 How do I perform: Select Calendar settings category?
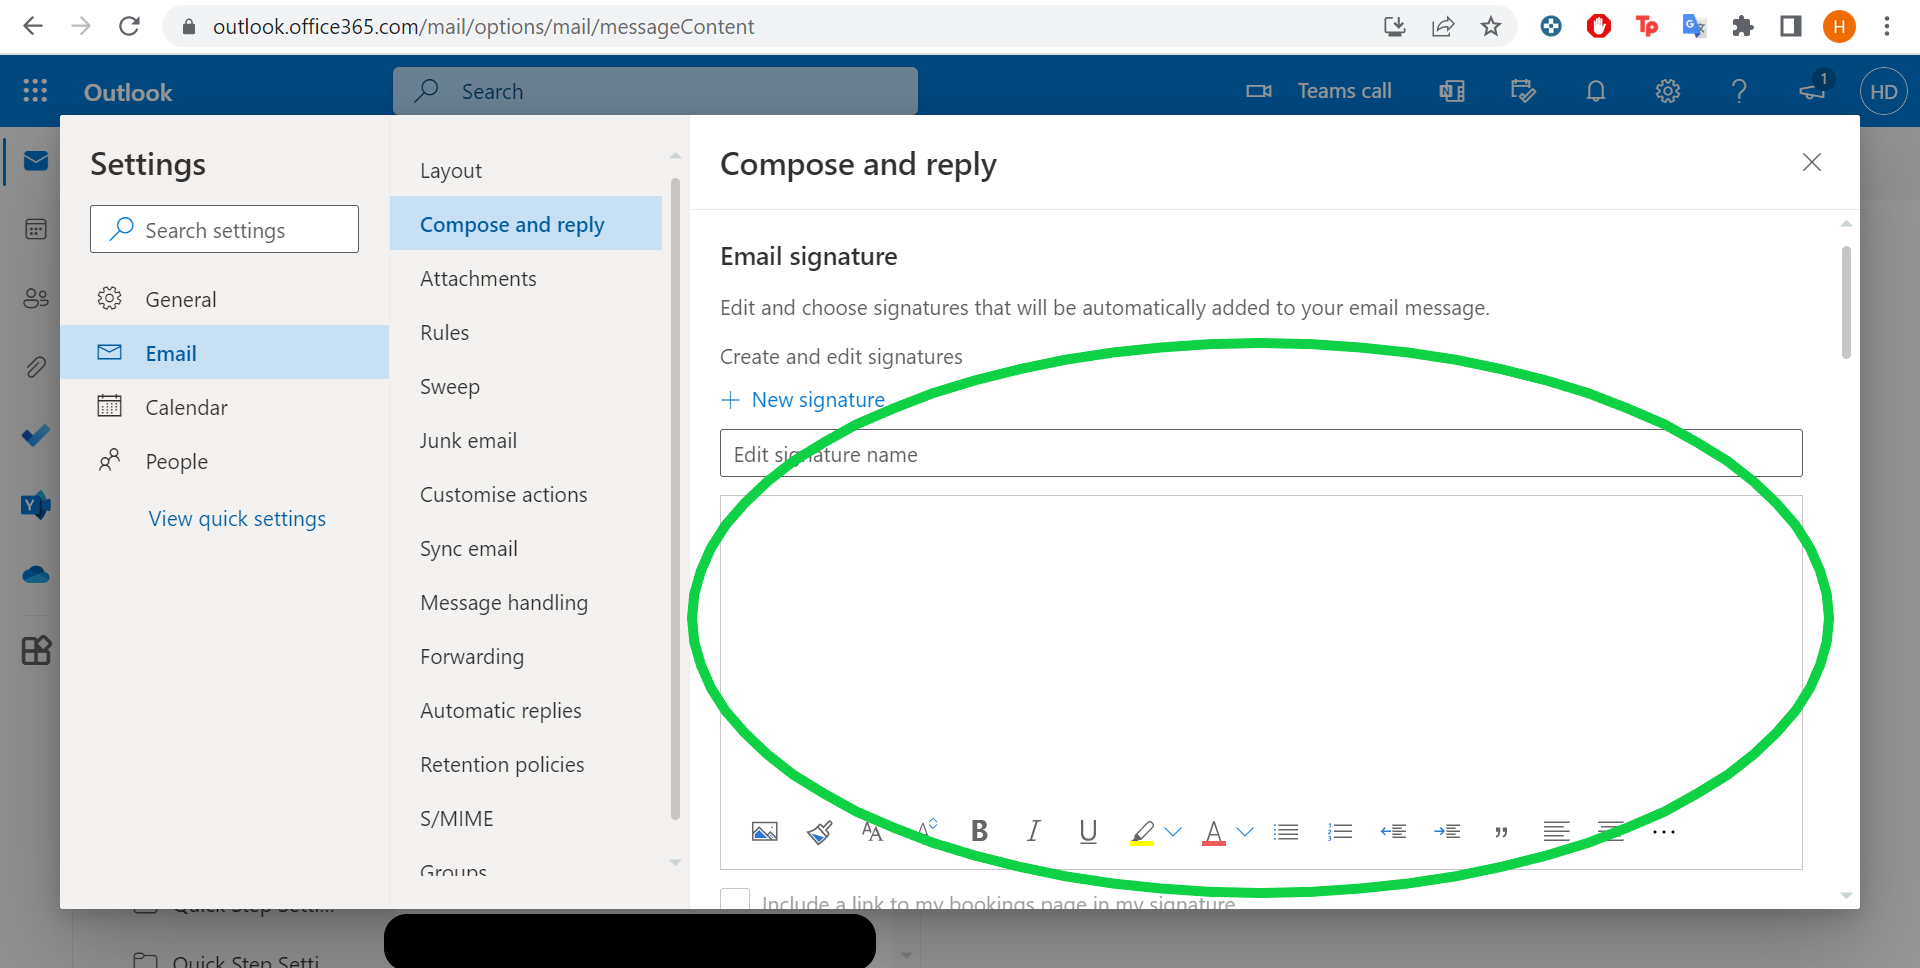click(225, 407)
